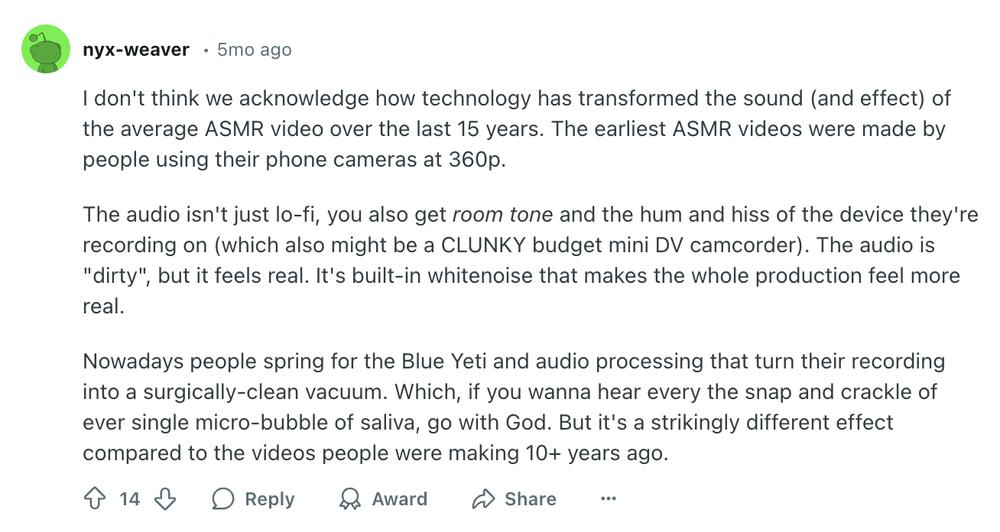Click the Share arrow icon
This screenshot has height=532, width=1000.
pos(483,499)
